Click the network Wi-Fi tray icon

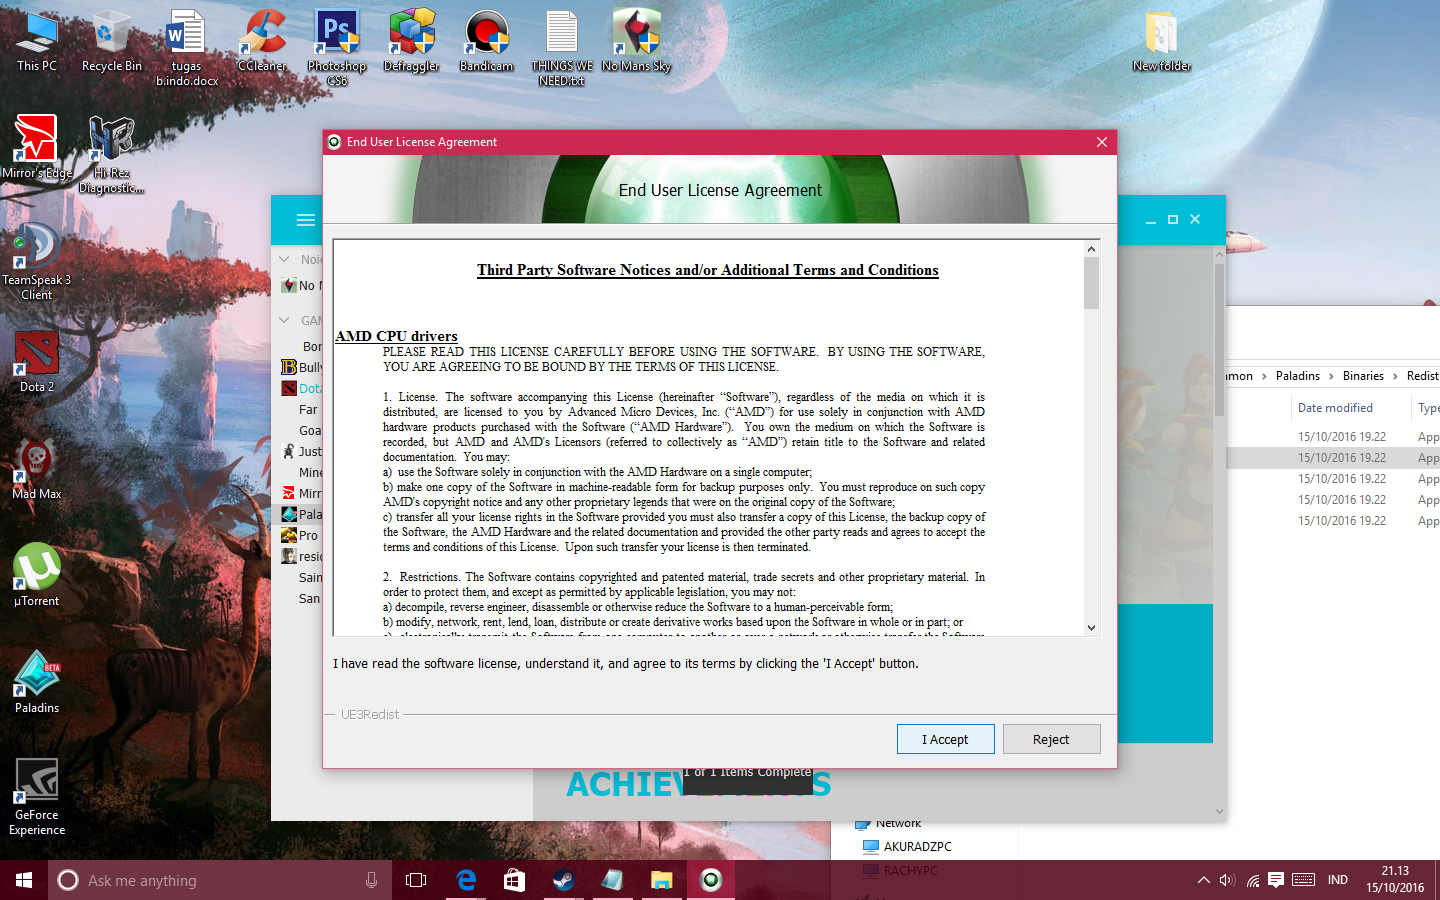1252,880
